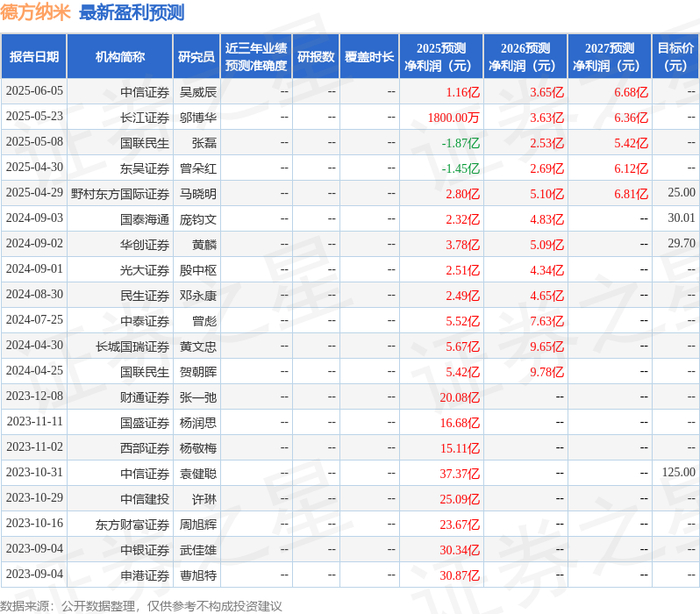Click the 20.08亿 forecast value
This screenshot has width=700, height=614.
[460, 398]
